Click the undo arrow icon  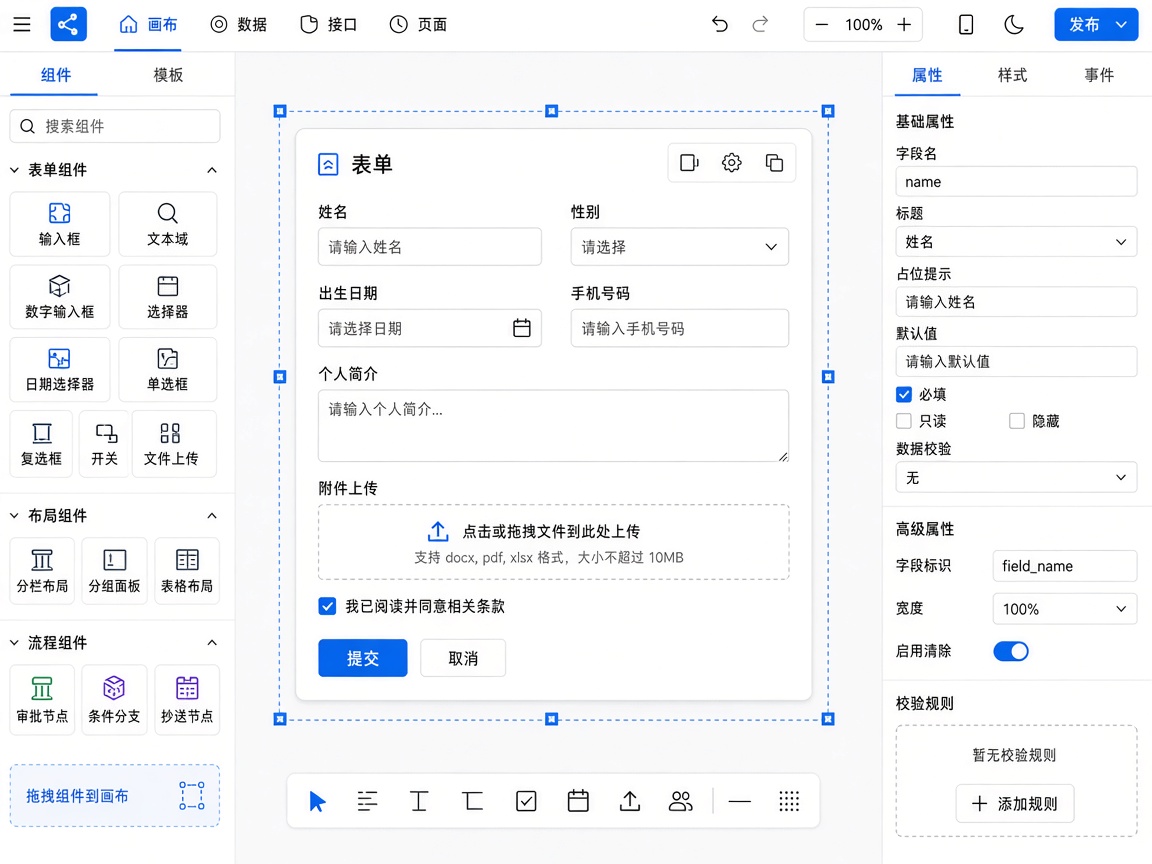(x=719, y=24)
